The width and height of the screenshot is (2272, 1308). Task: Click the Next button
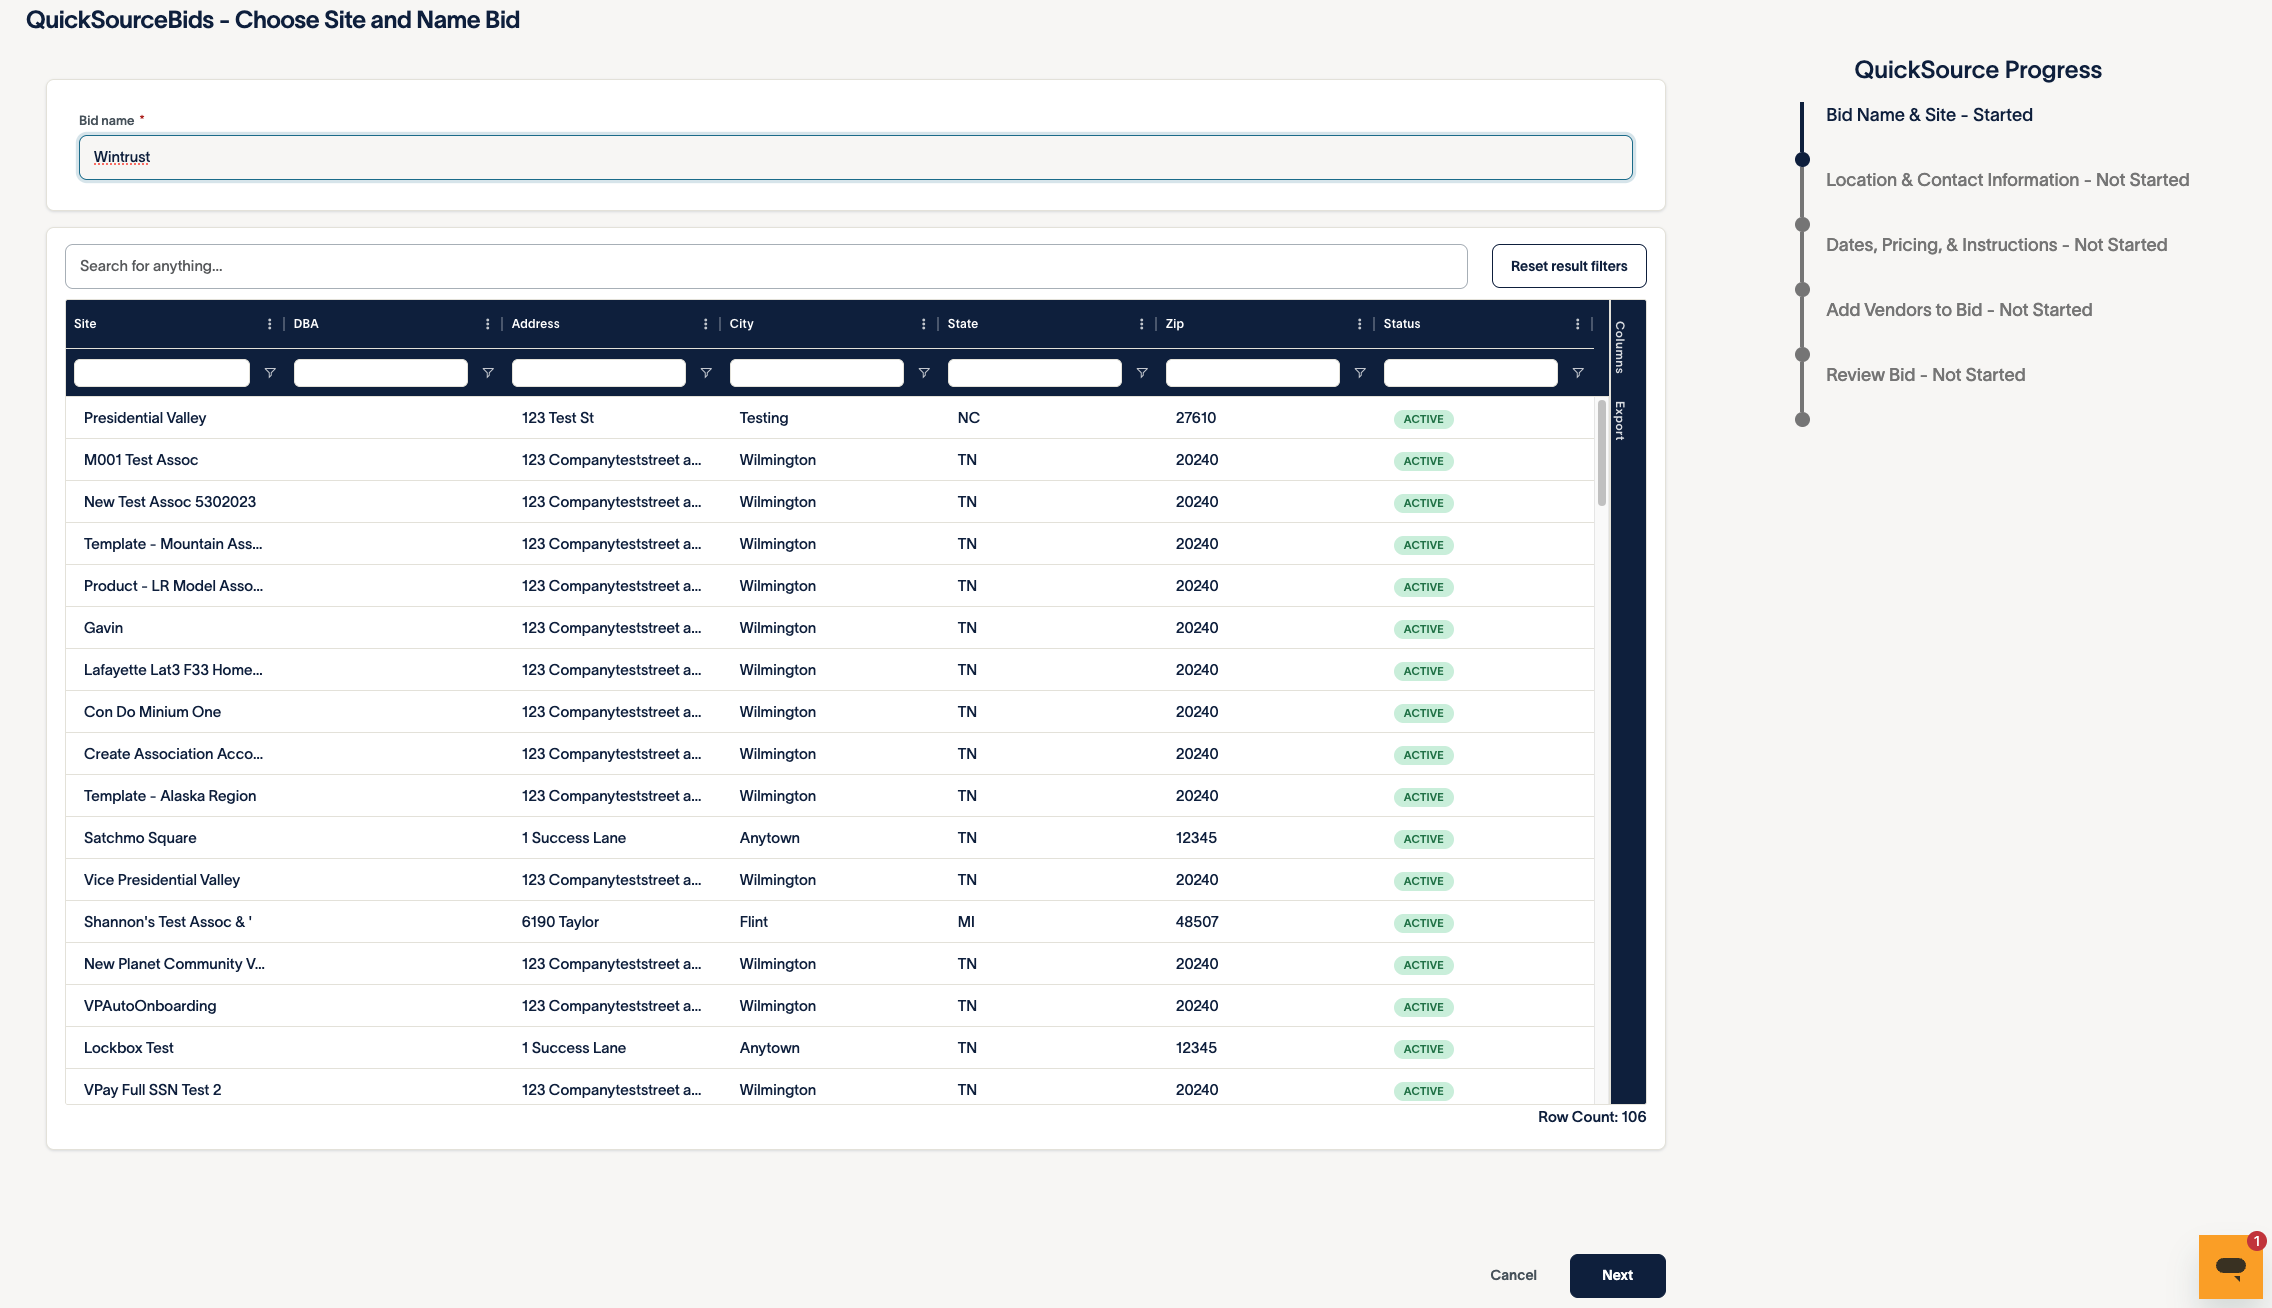(x=1617, y=1275)
